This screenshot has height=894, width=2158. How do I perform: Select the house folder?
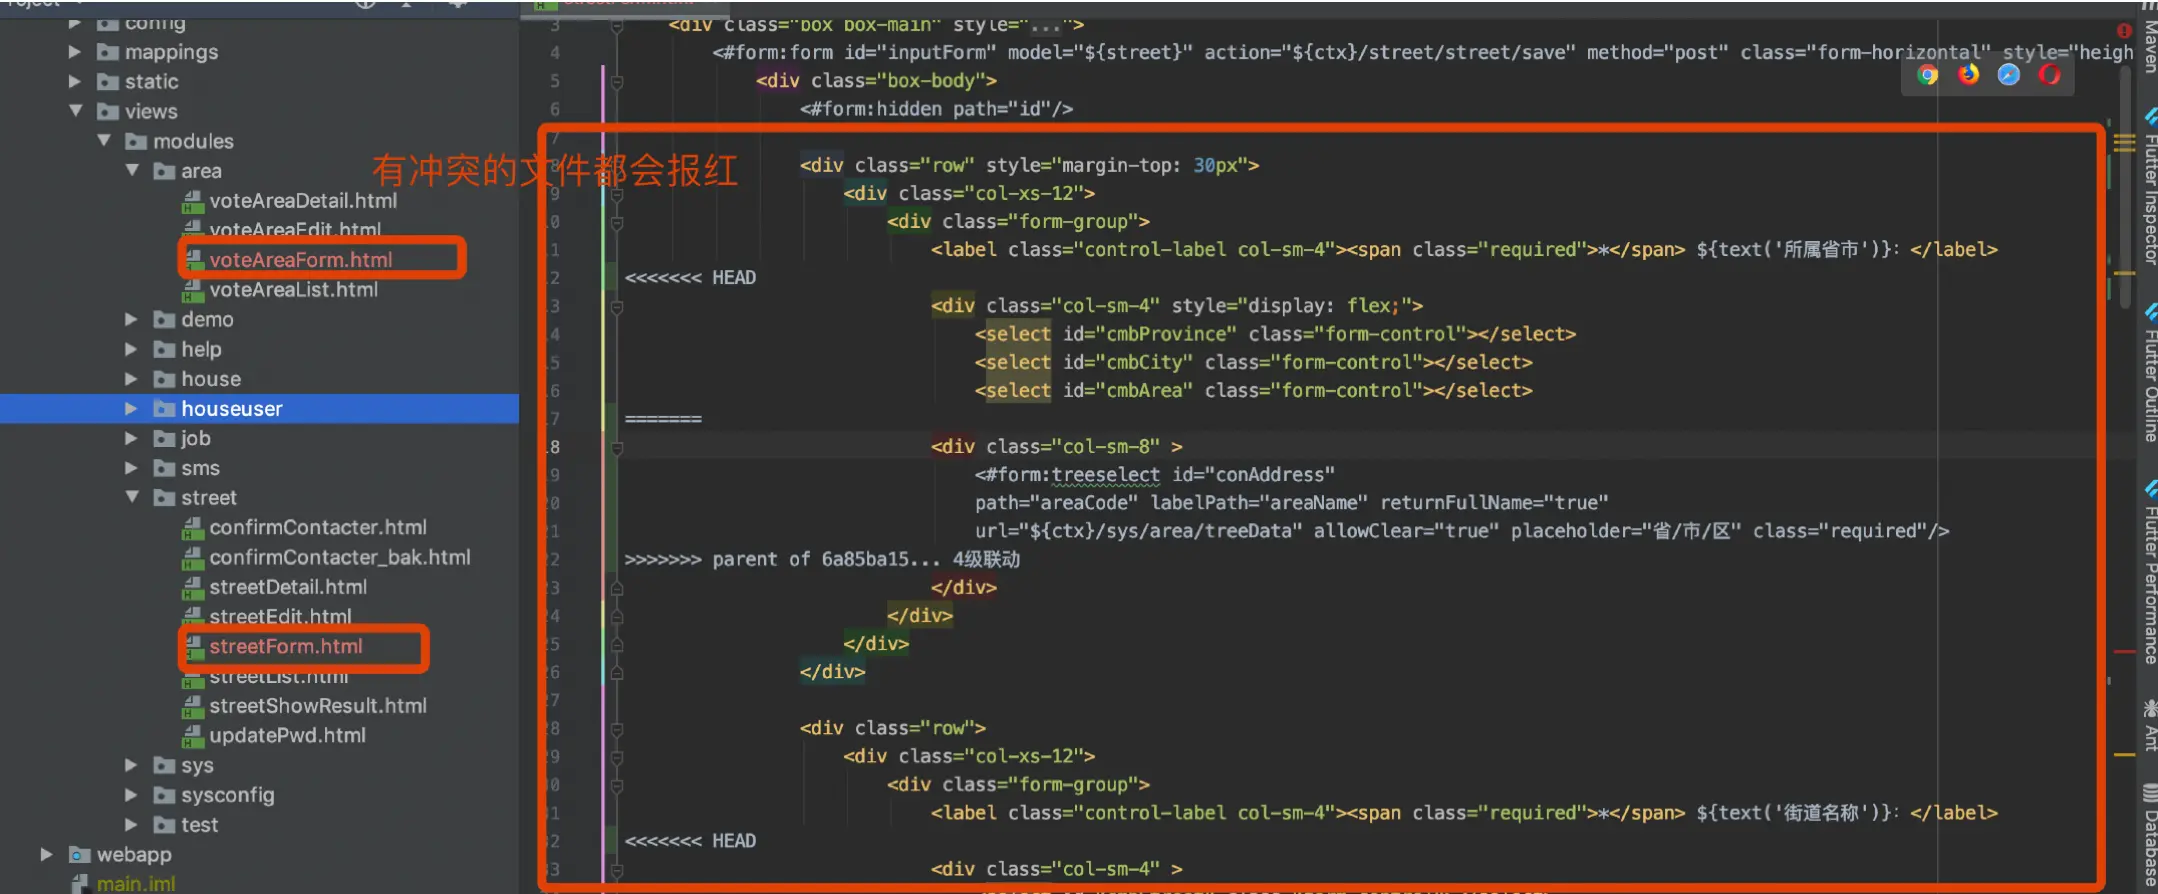pos(211,379)
